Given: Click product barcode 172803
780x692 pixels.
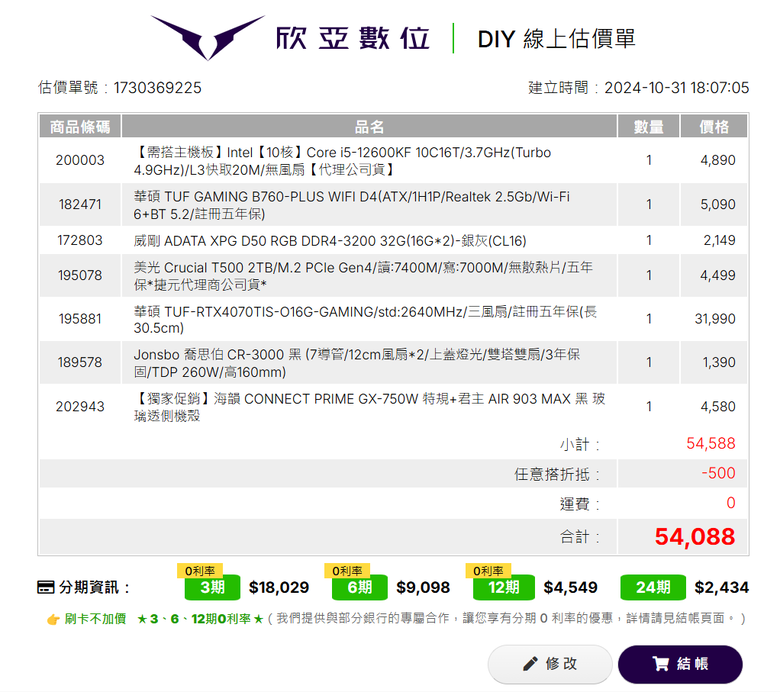Looking at the screenshot, I should coord(80,240).
